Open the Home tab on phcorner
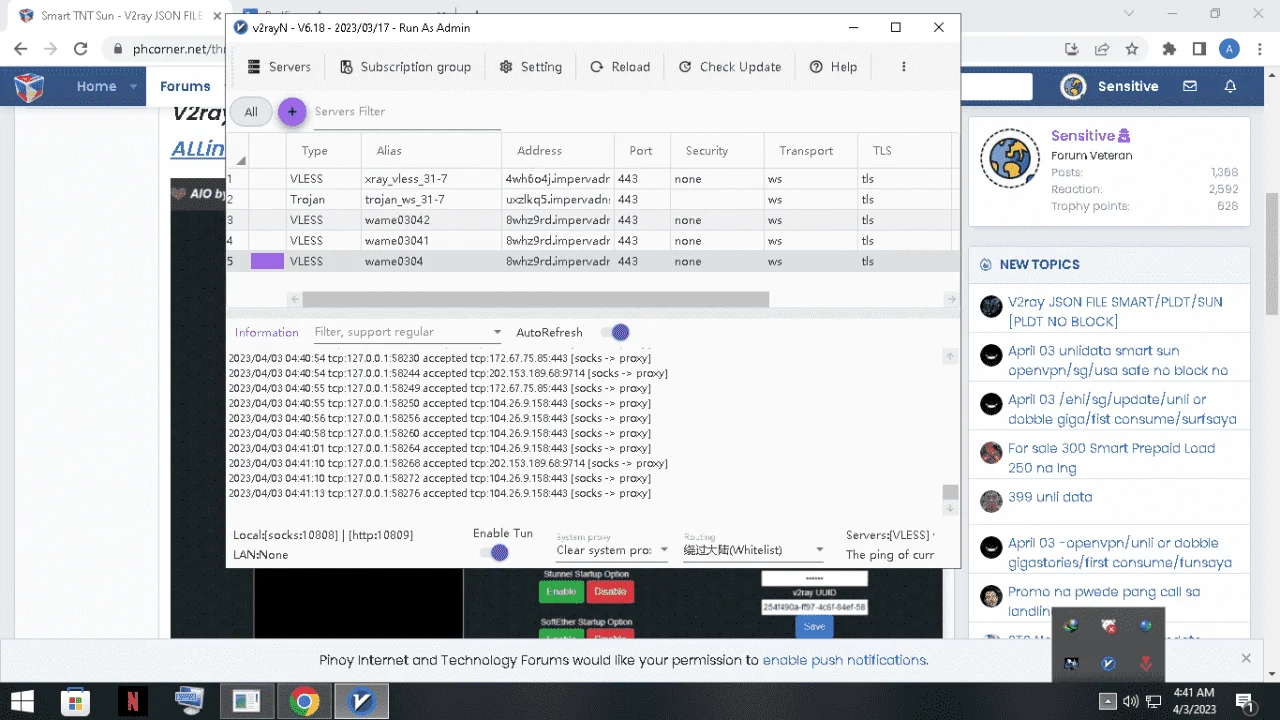The image size is (1280, 720). point(96,86)
